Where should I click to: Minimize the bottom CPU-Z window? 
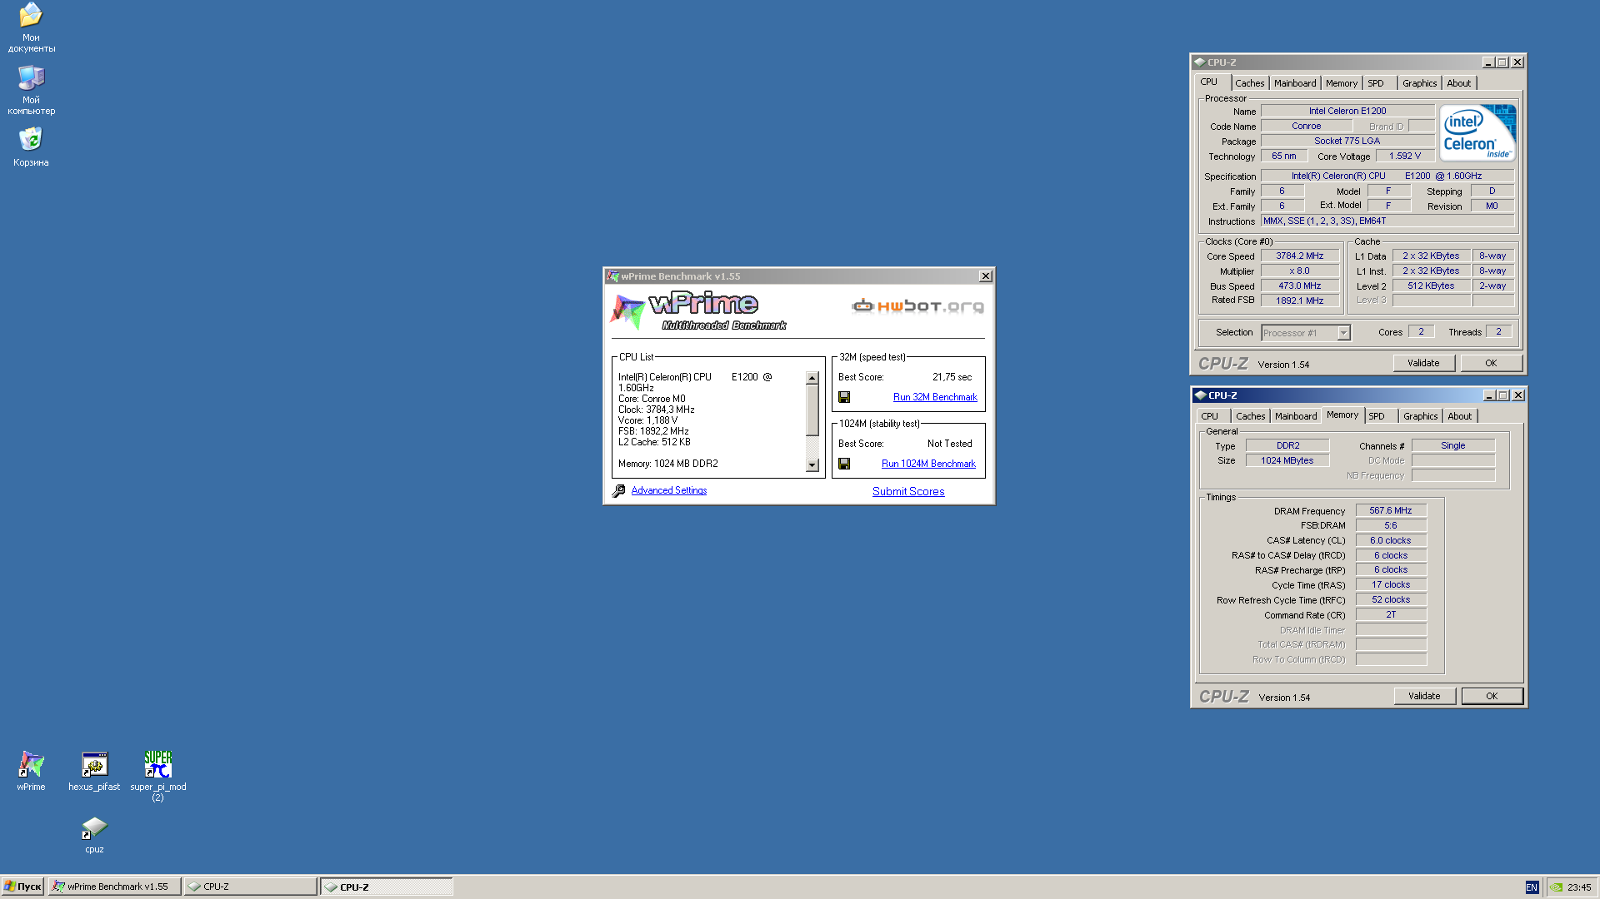pyautogui.click(x=1489, y=395)
